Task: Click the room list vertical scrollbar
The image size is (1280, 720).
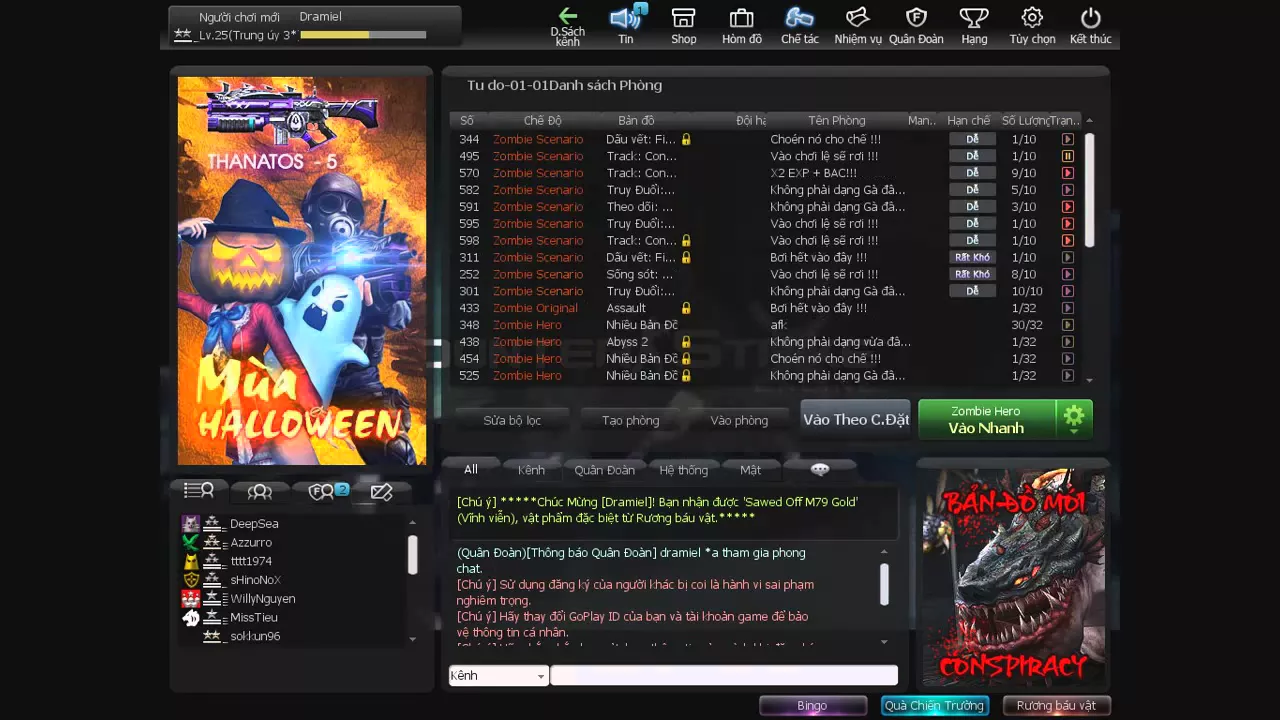Action: [1089, 190]
